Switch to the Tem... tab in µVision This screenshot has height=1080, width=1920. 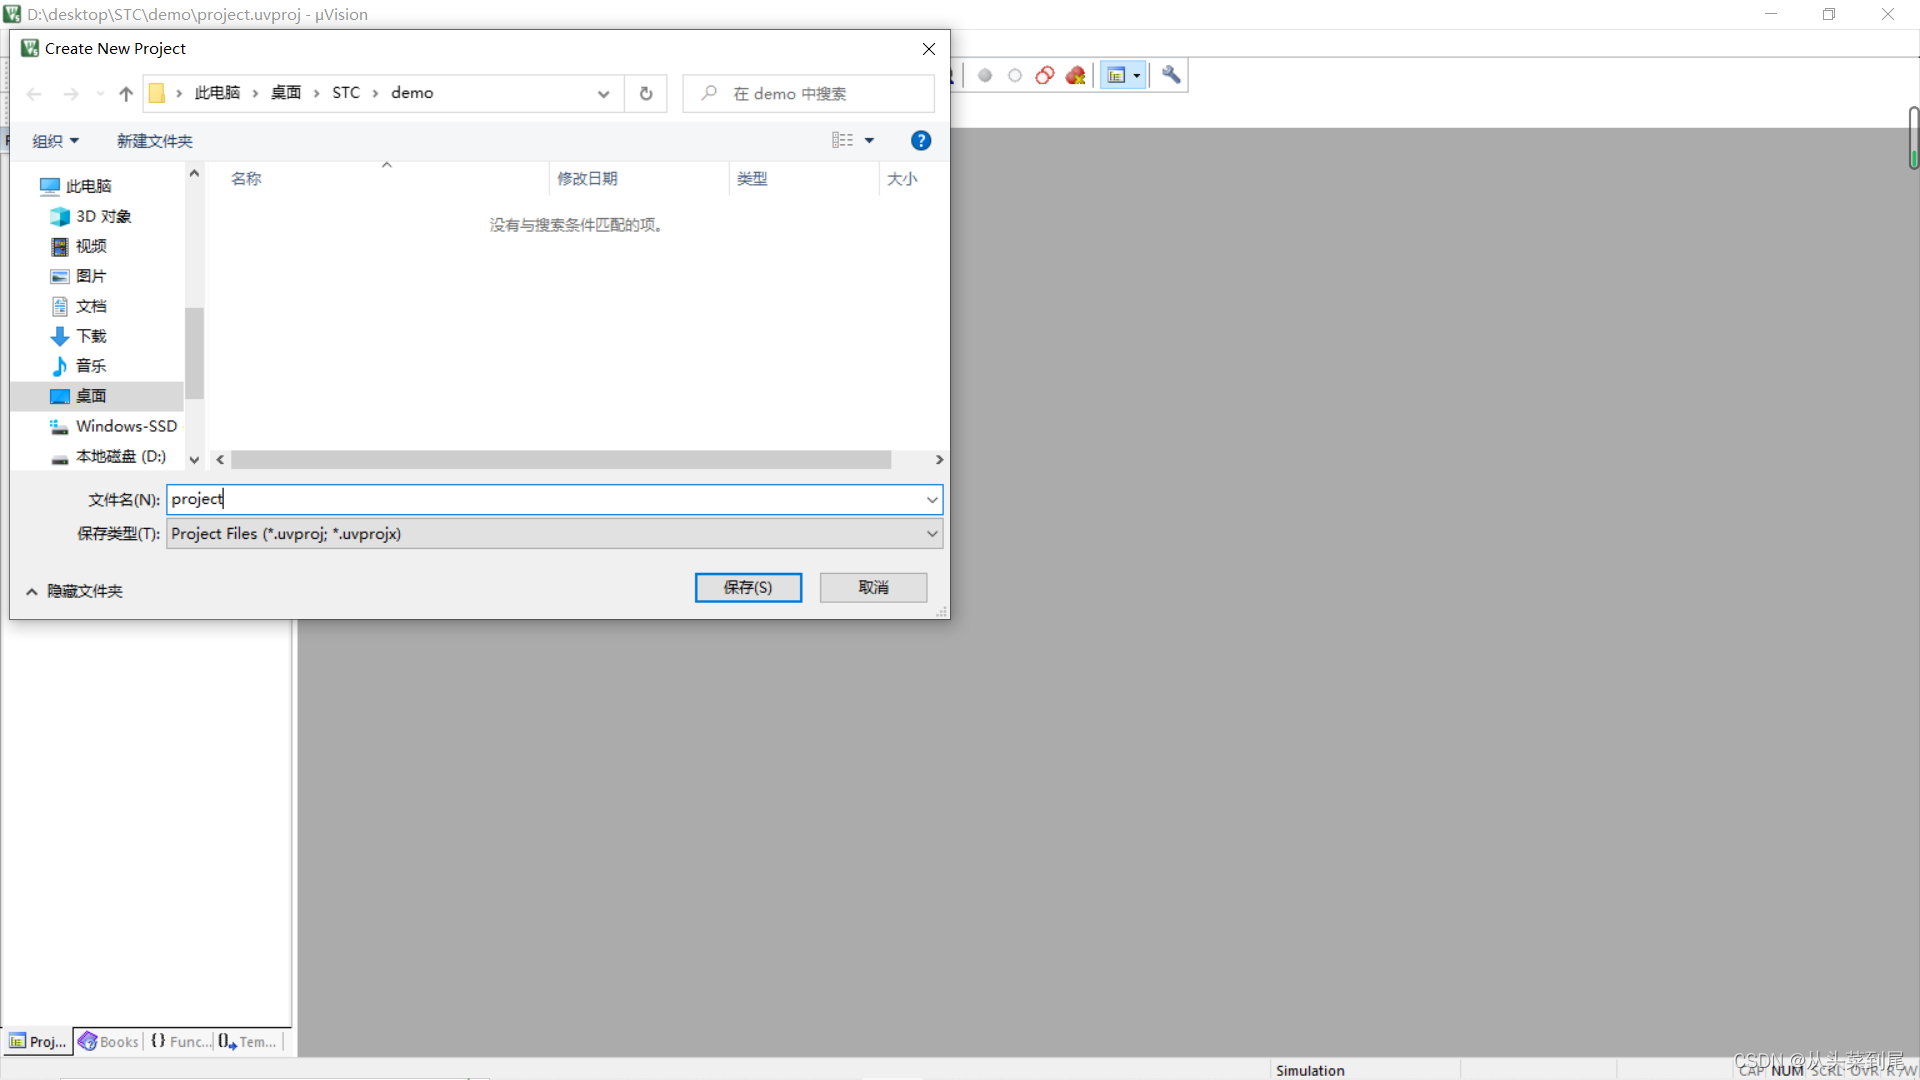pos(247,1042)
